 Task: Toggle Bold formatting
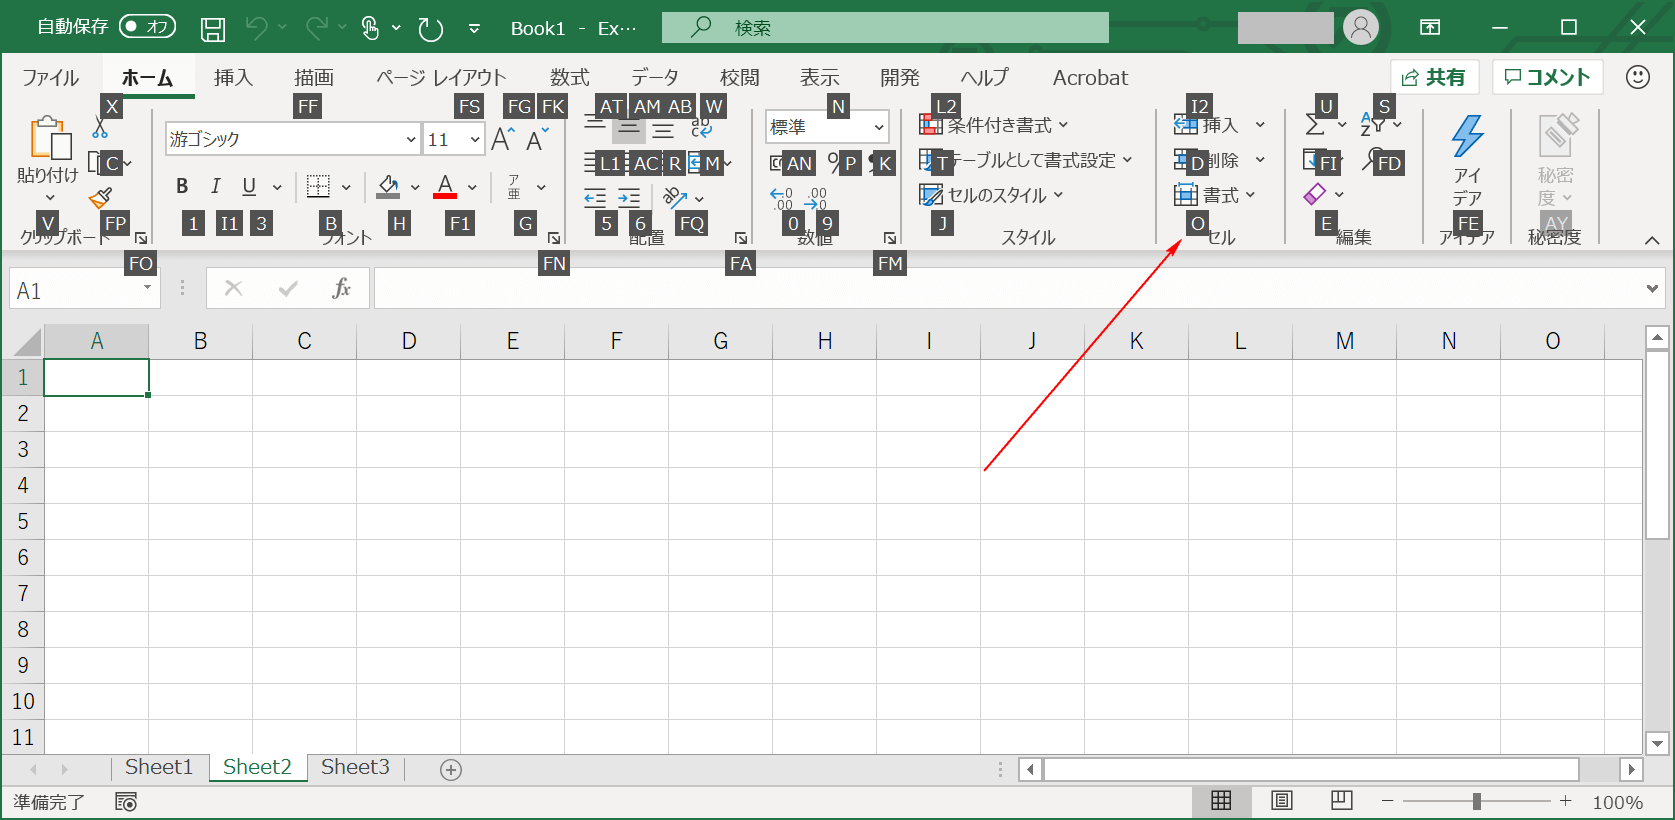pyautogui.click(x=182, y=186)
